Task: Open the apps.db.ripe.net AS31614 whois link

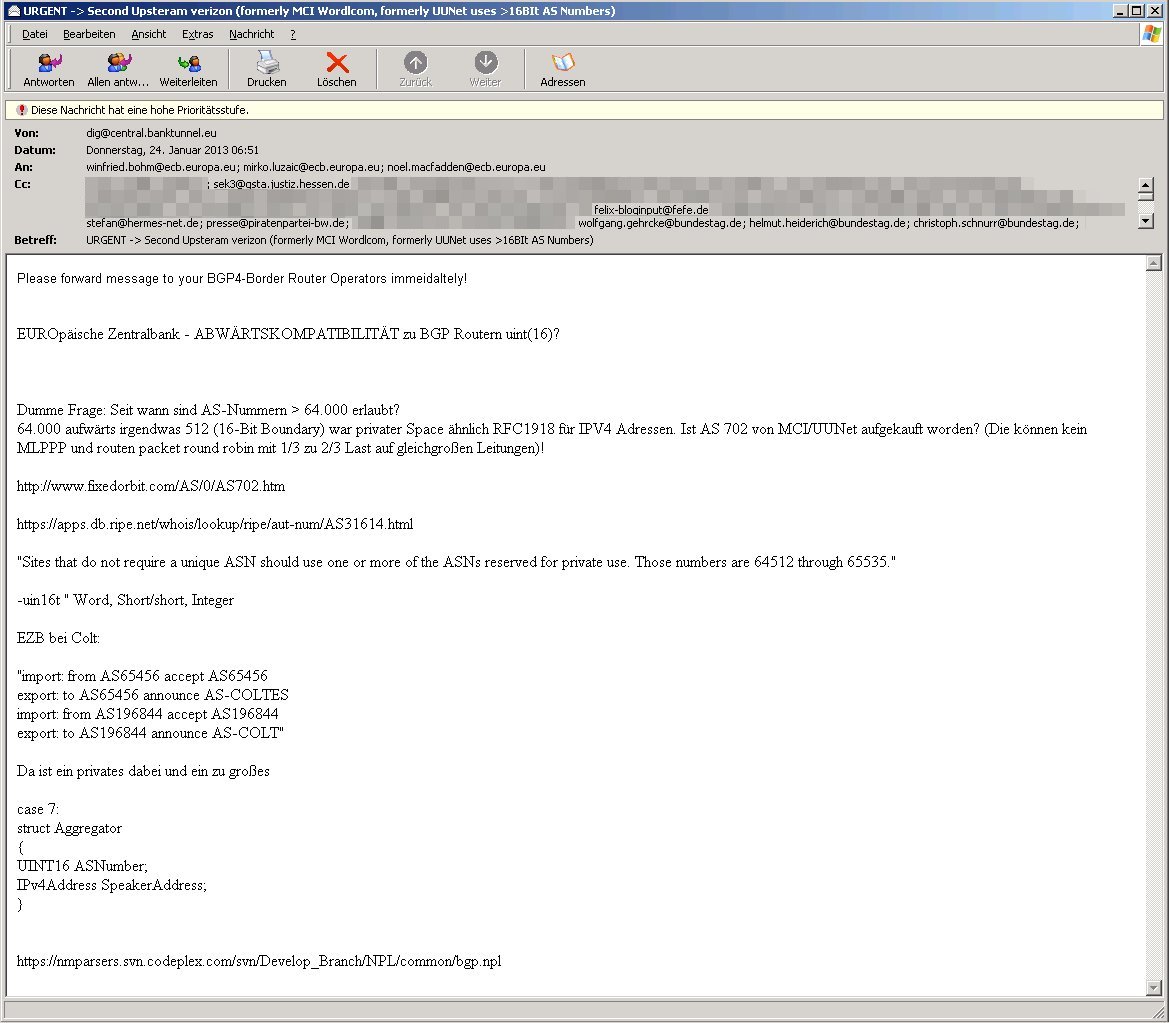Action: (x=215, y=524)
